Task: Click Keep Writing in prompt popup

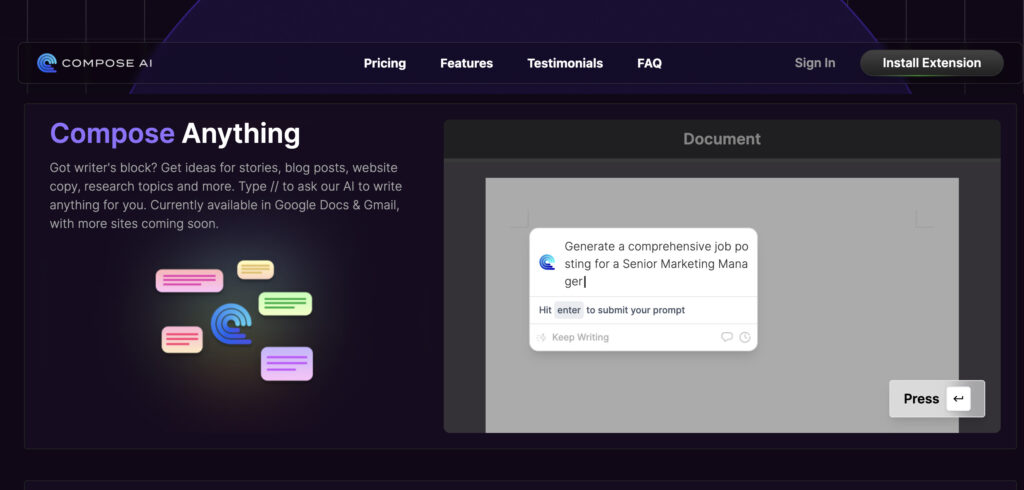Action: coord(580,337)
